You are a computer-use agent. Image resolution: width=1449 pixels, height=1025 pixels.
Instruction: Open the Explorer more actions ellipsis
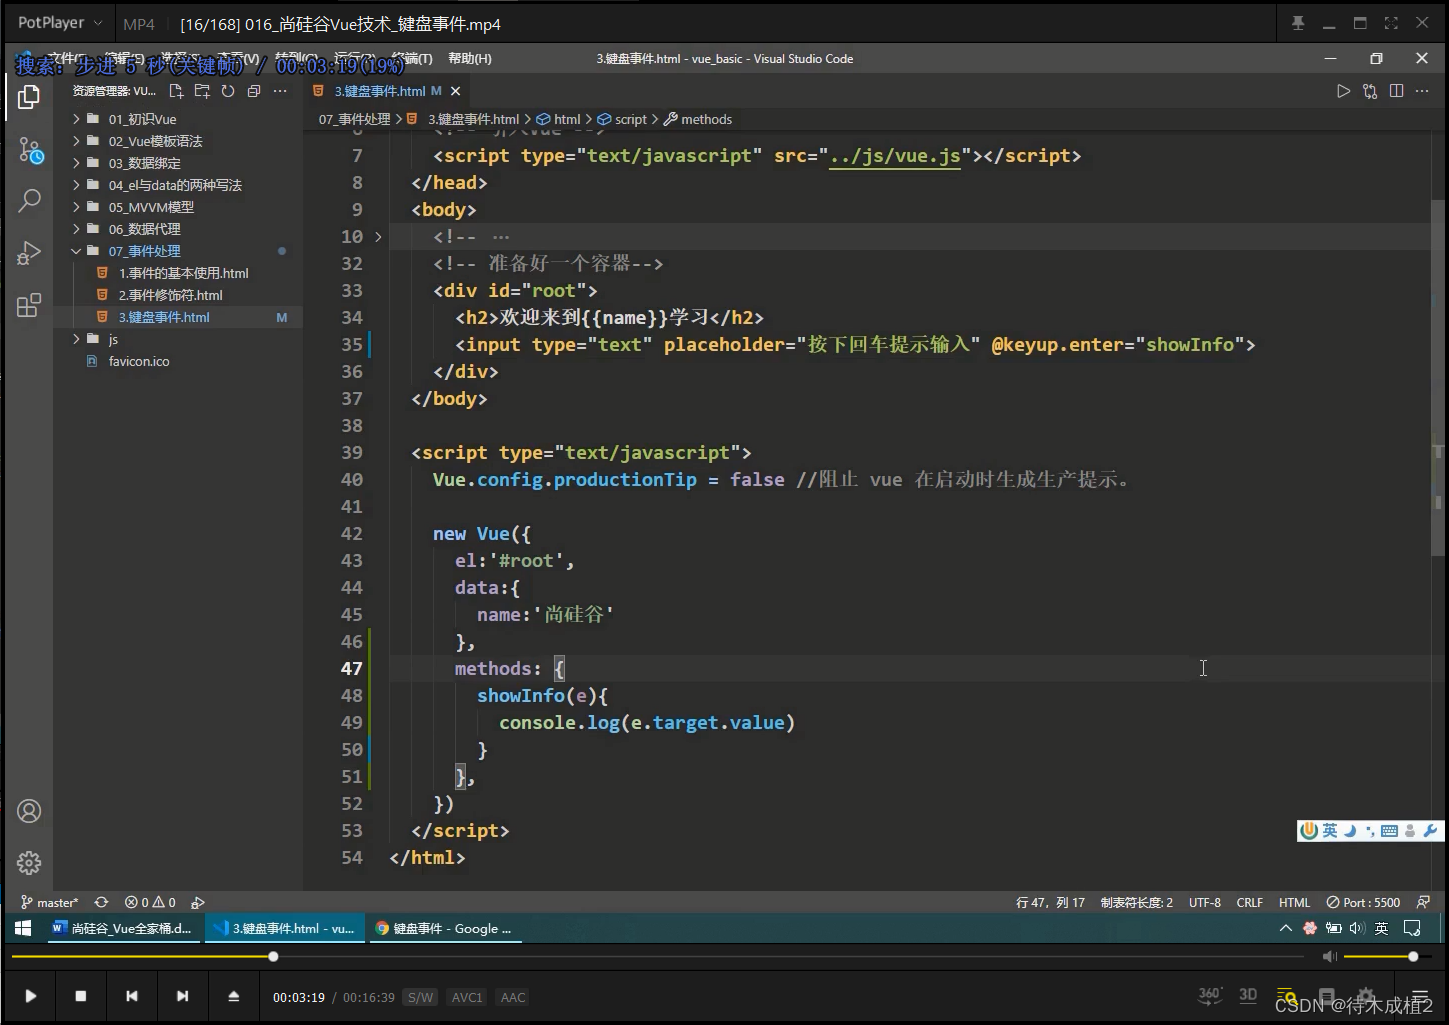click(280, 91)
